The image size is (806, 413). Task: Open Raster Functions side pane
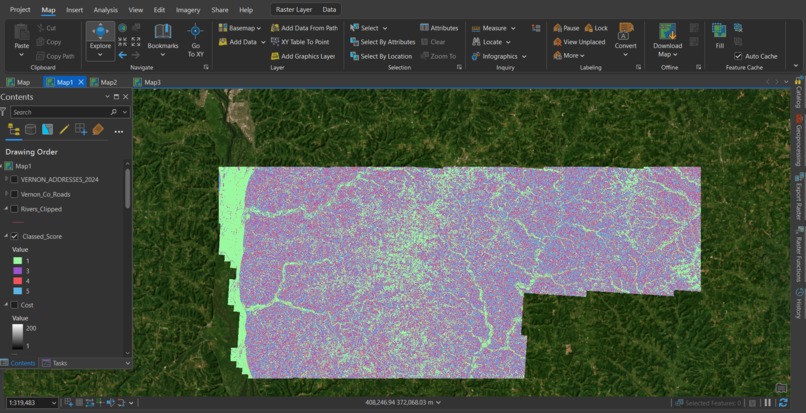click(x=799, y=255)
